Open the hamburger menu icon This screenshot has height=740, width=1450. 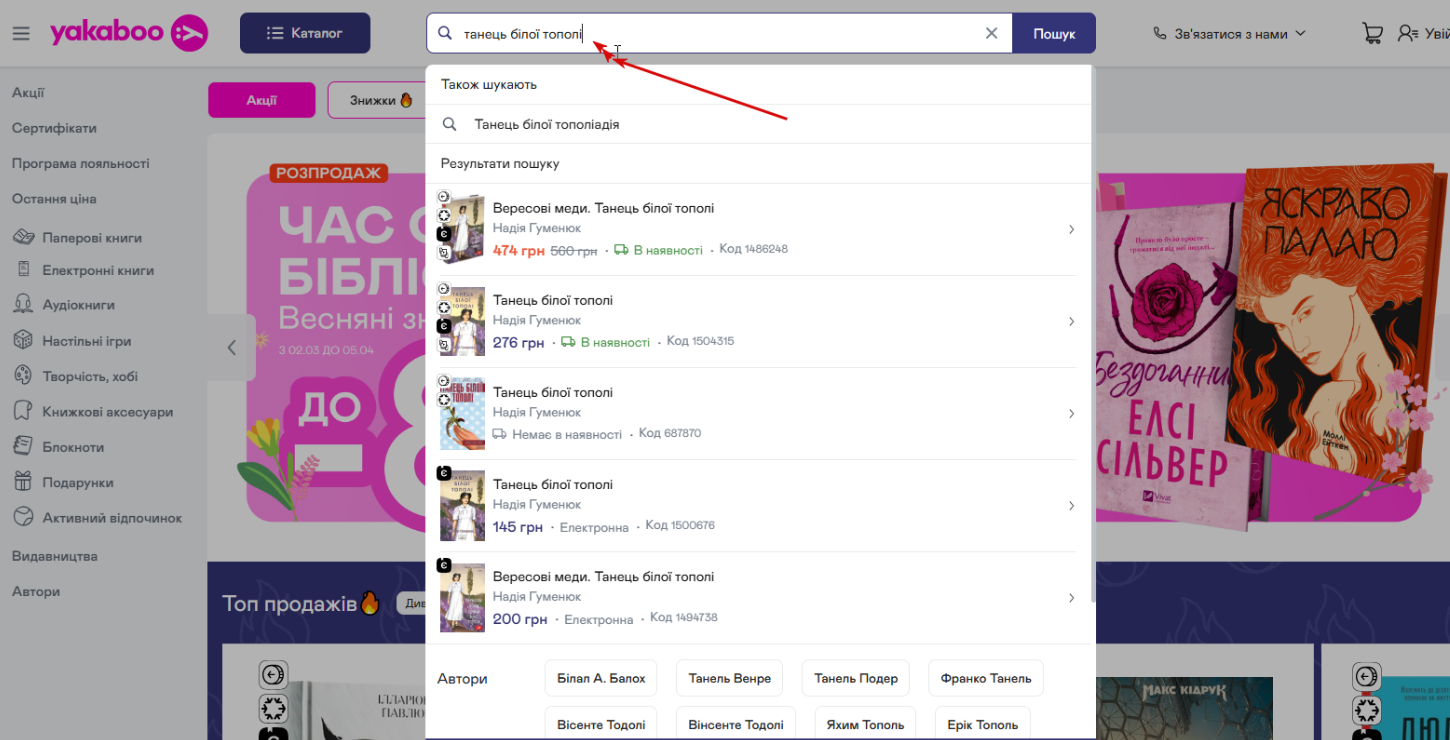pyautogui.click(x=21, y=34)
